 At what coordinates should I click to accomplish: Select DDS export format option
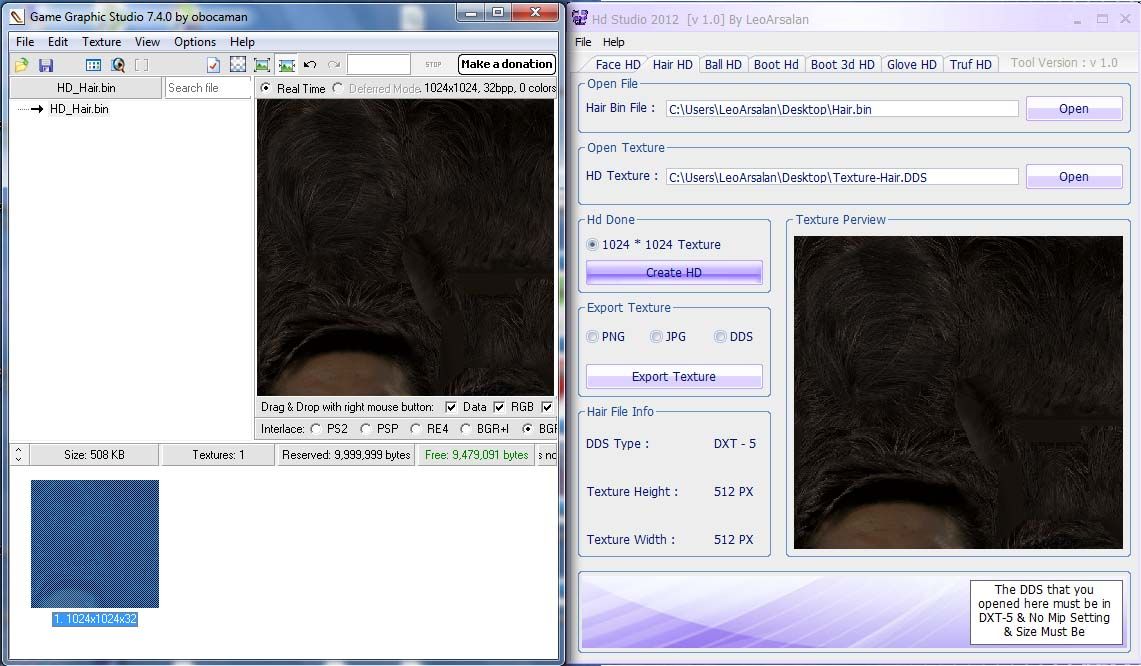pos(720,337)
